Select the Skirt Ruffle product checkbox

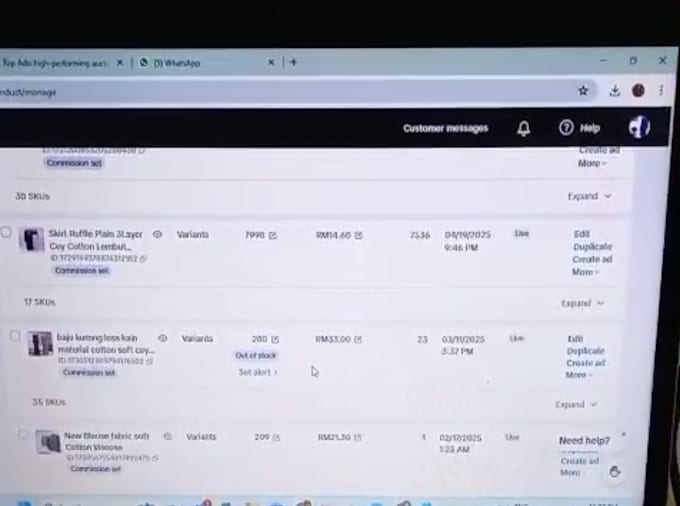6,232
